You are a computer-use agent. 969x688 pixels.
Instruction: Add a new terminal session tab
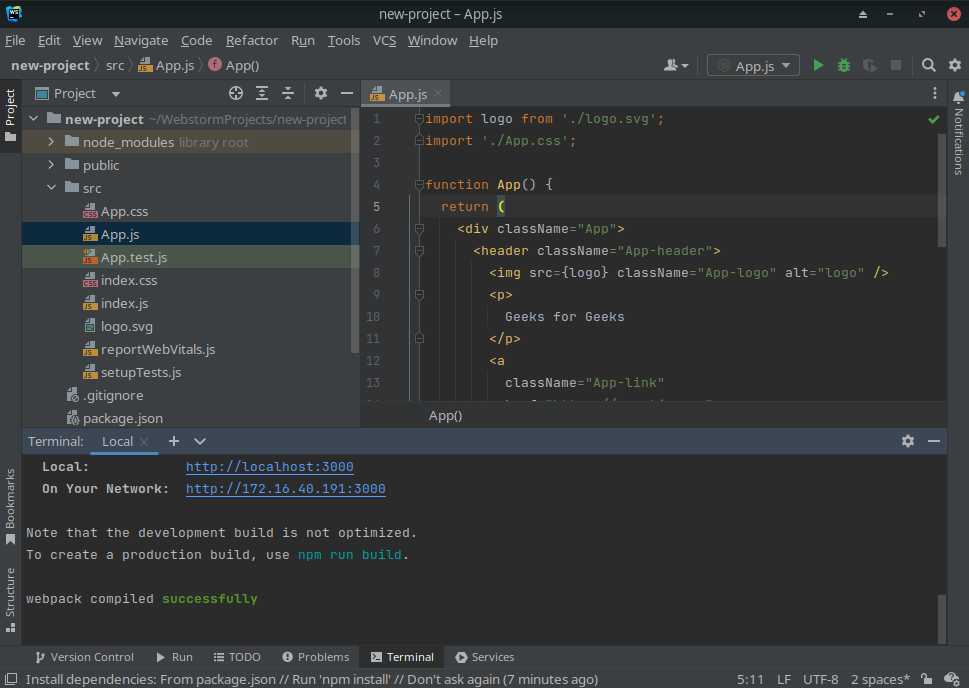click(x=174, y=441)
